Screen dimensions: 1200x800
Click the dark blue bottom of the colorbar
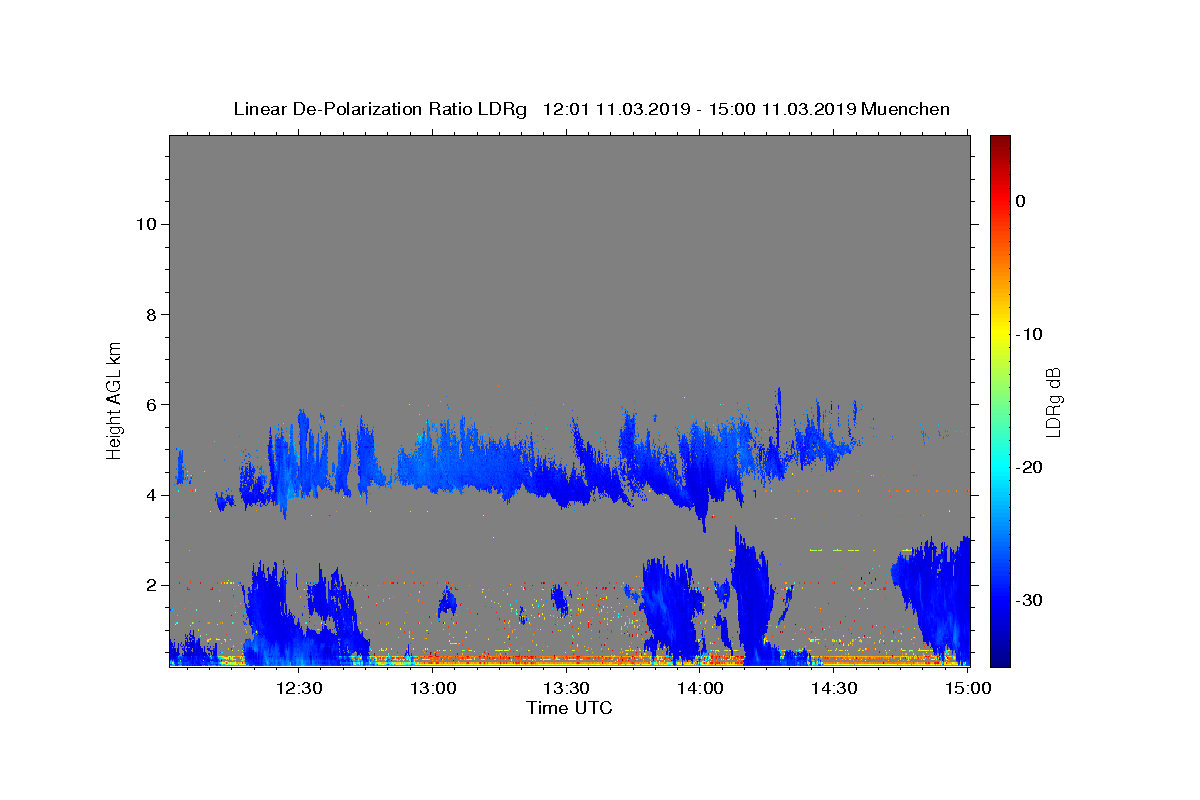coord(1000,655)
